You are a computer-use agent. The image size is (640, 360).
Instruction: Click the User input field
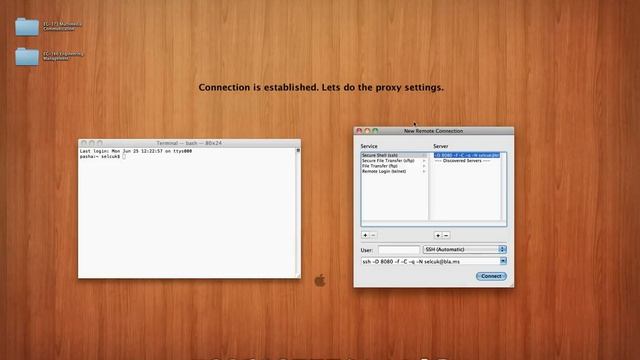pyautogui.click(x=399, y=250)
